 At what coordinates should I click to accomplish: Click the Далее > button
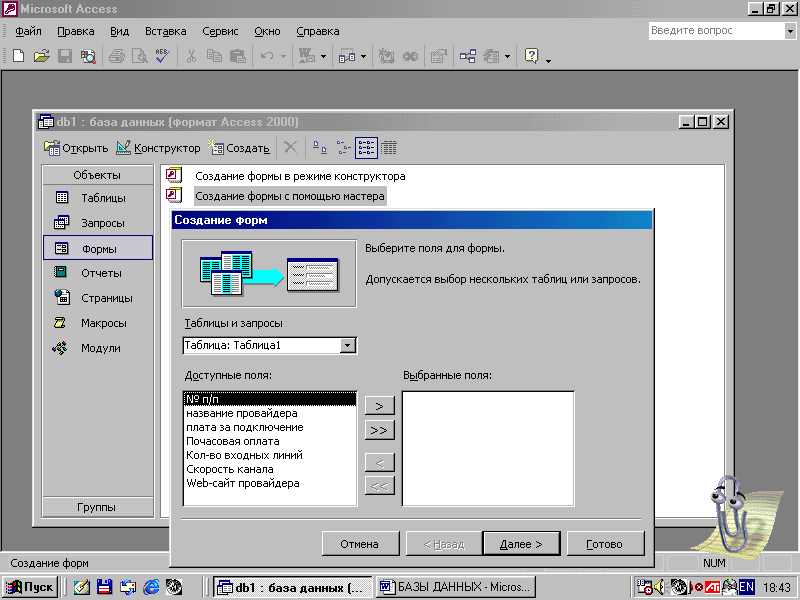(521, 544)
